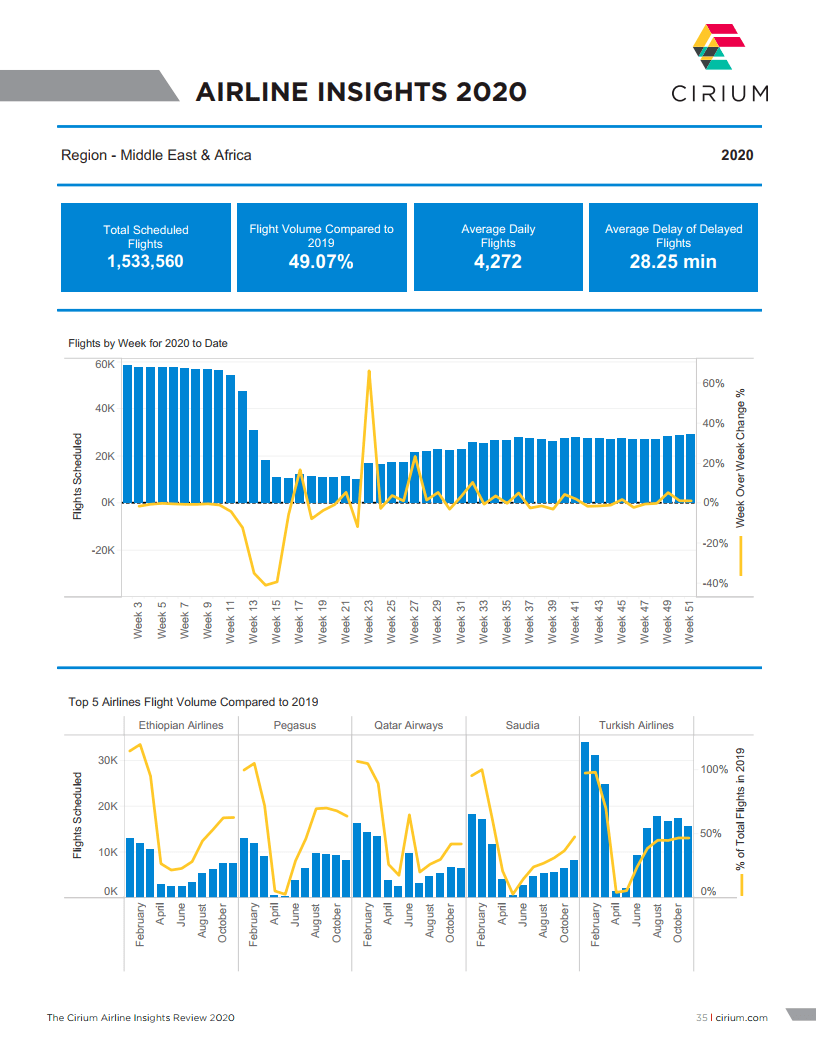Select the Week 17 axis label
Viewport: 816px width, 1056px height.
299,622
